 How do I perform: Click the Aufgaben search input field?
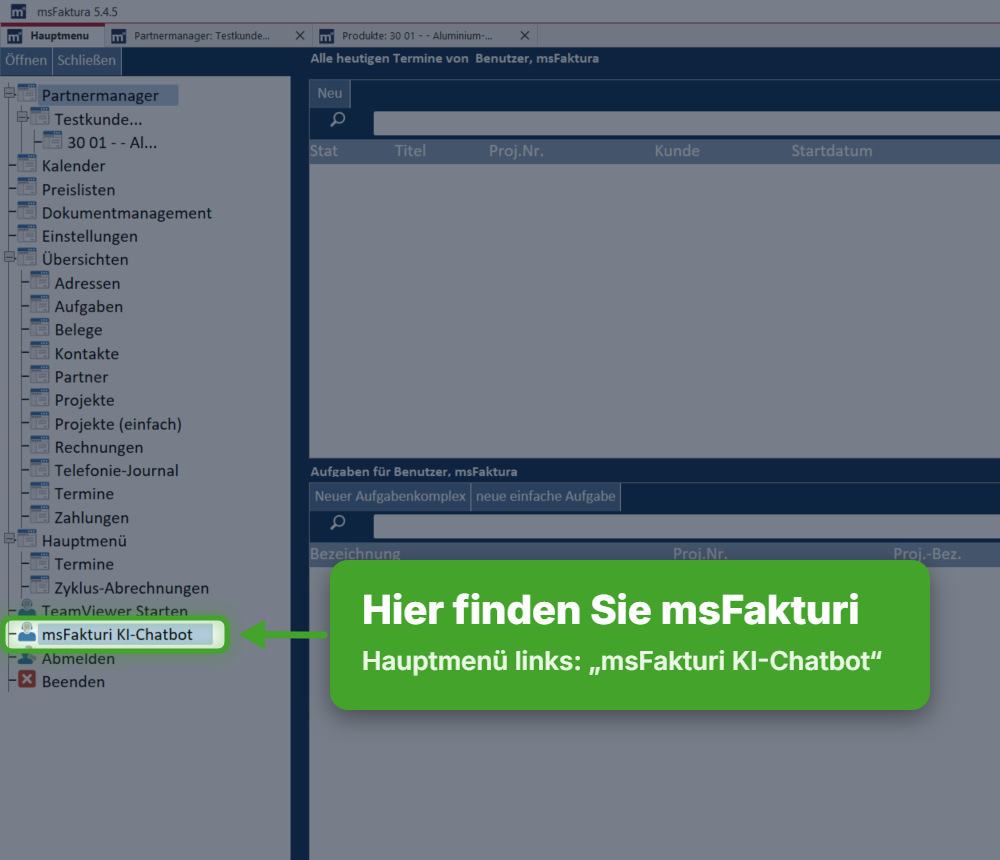click(x=686, y=526)
